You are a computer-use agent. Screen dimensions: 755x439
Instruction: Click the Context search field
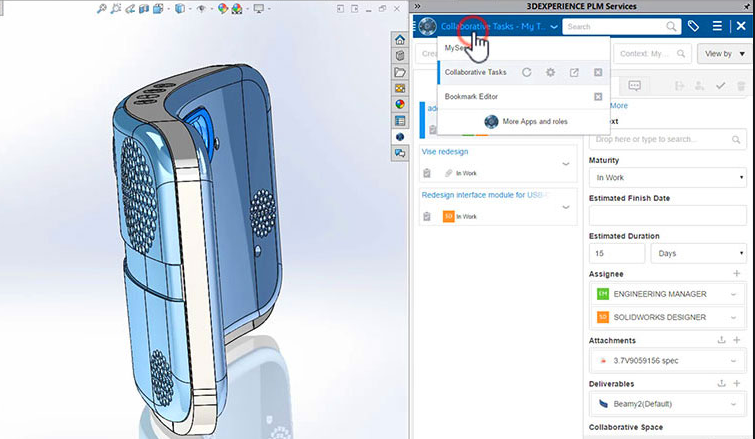(x=652, y=53)
